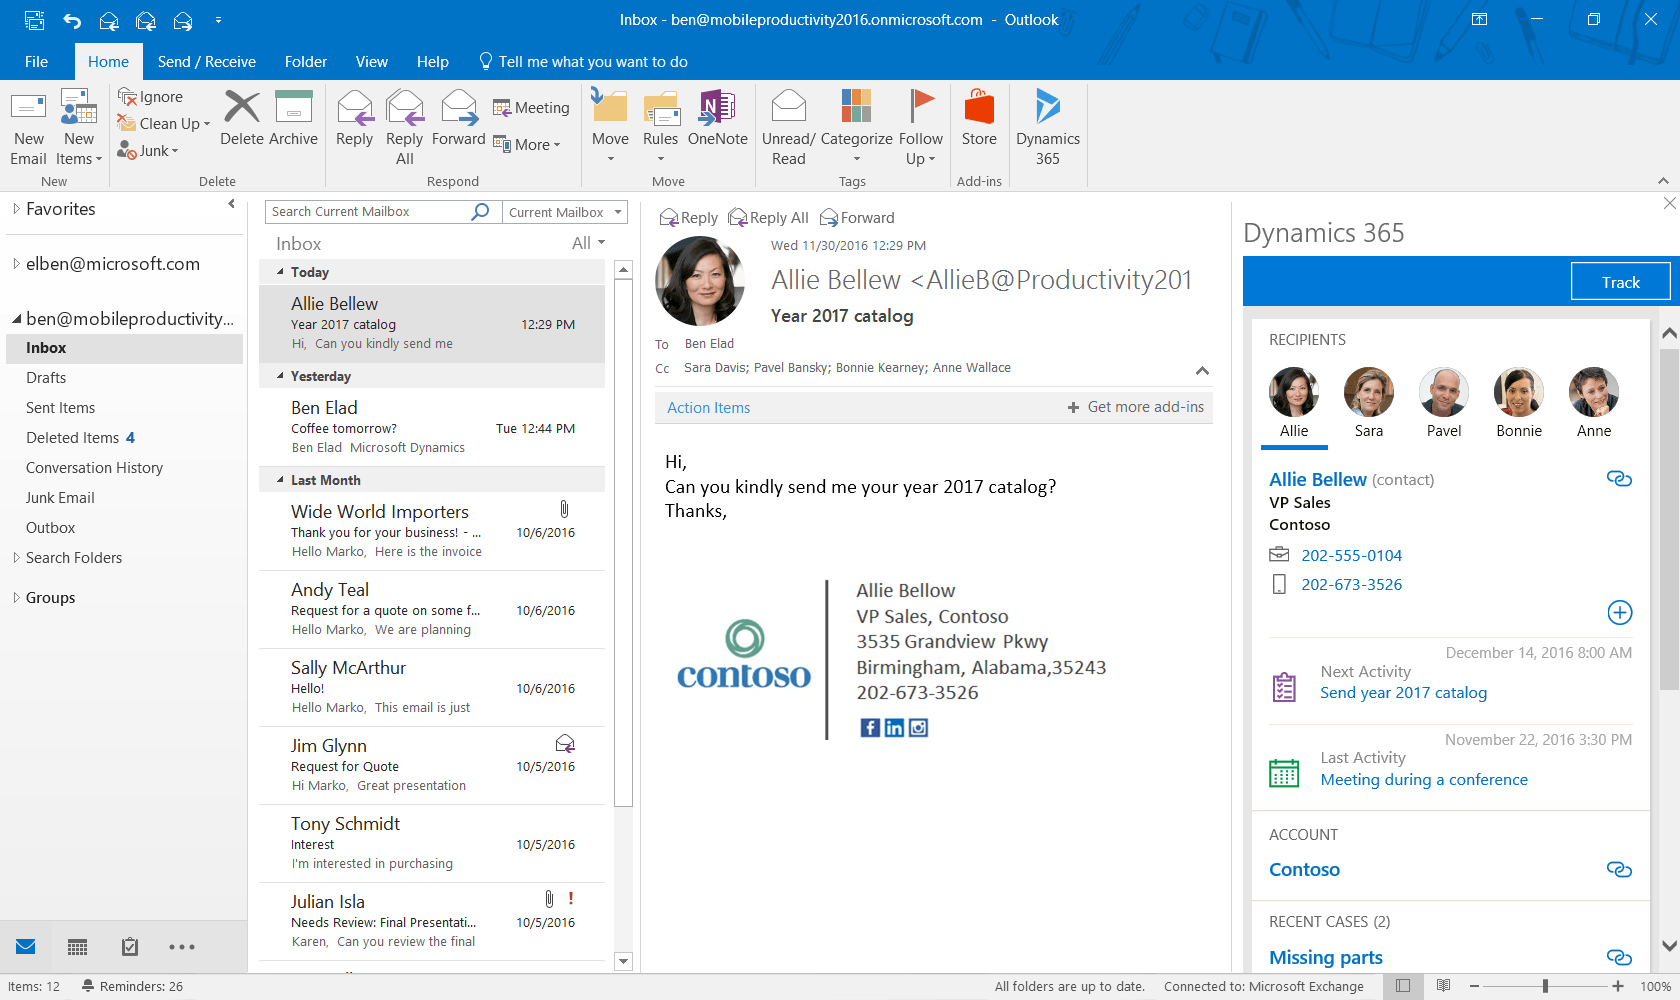This screenshot has height=1000, width=1680.
Task: Open the Rules menu
Action: (x=660, y=127)
